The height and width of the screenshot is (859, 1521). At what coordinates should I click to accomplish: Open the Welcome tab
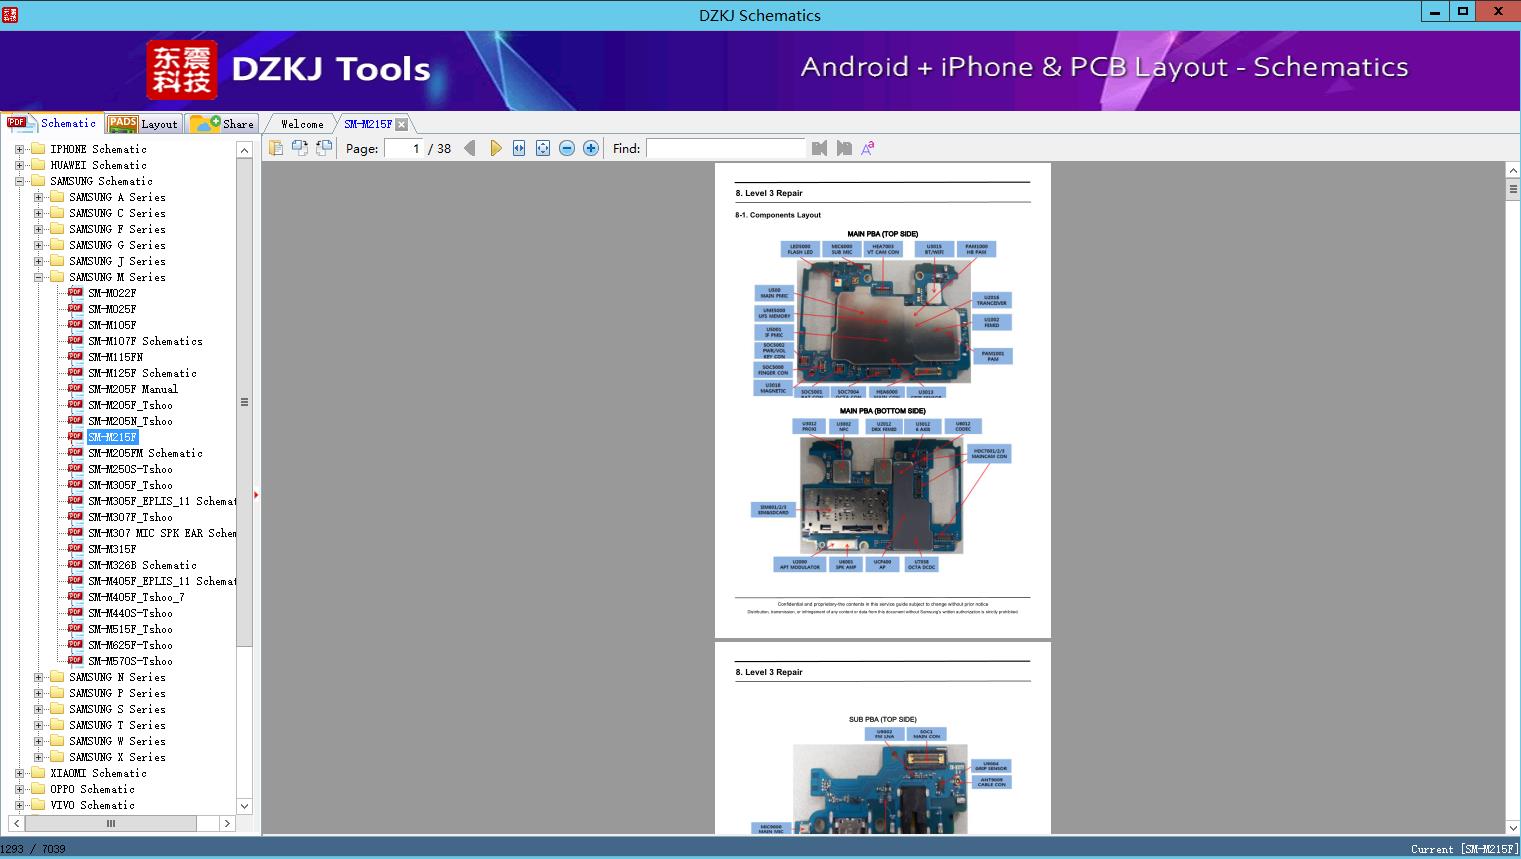(302, 124)
